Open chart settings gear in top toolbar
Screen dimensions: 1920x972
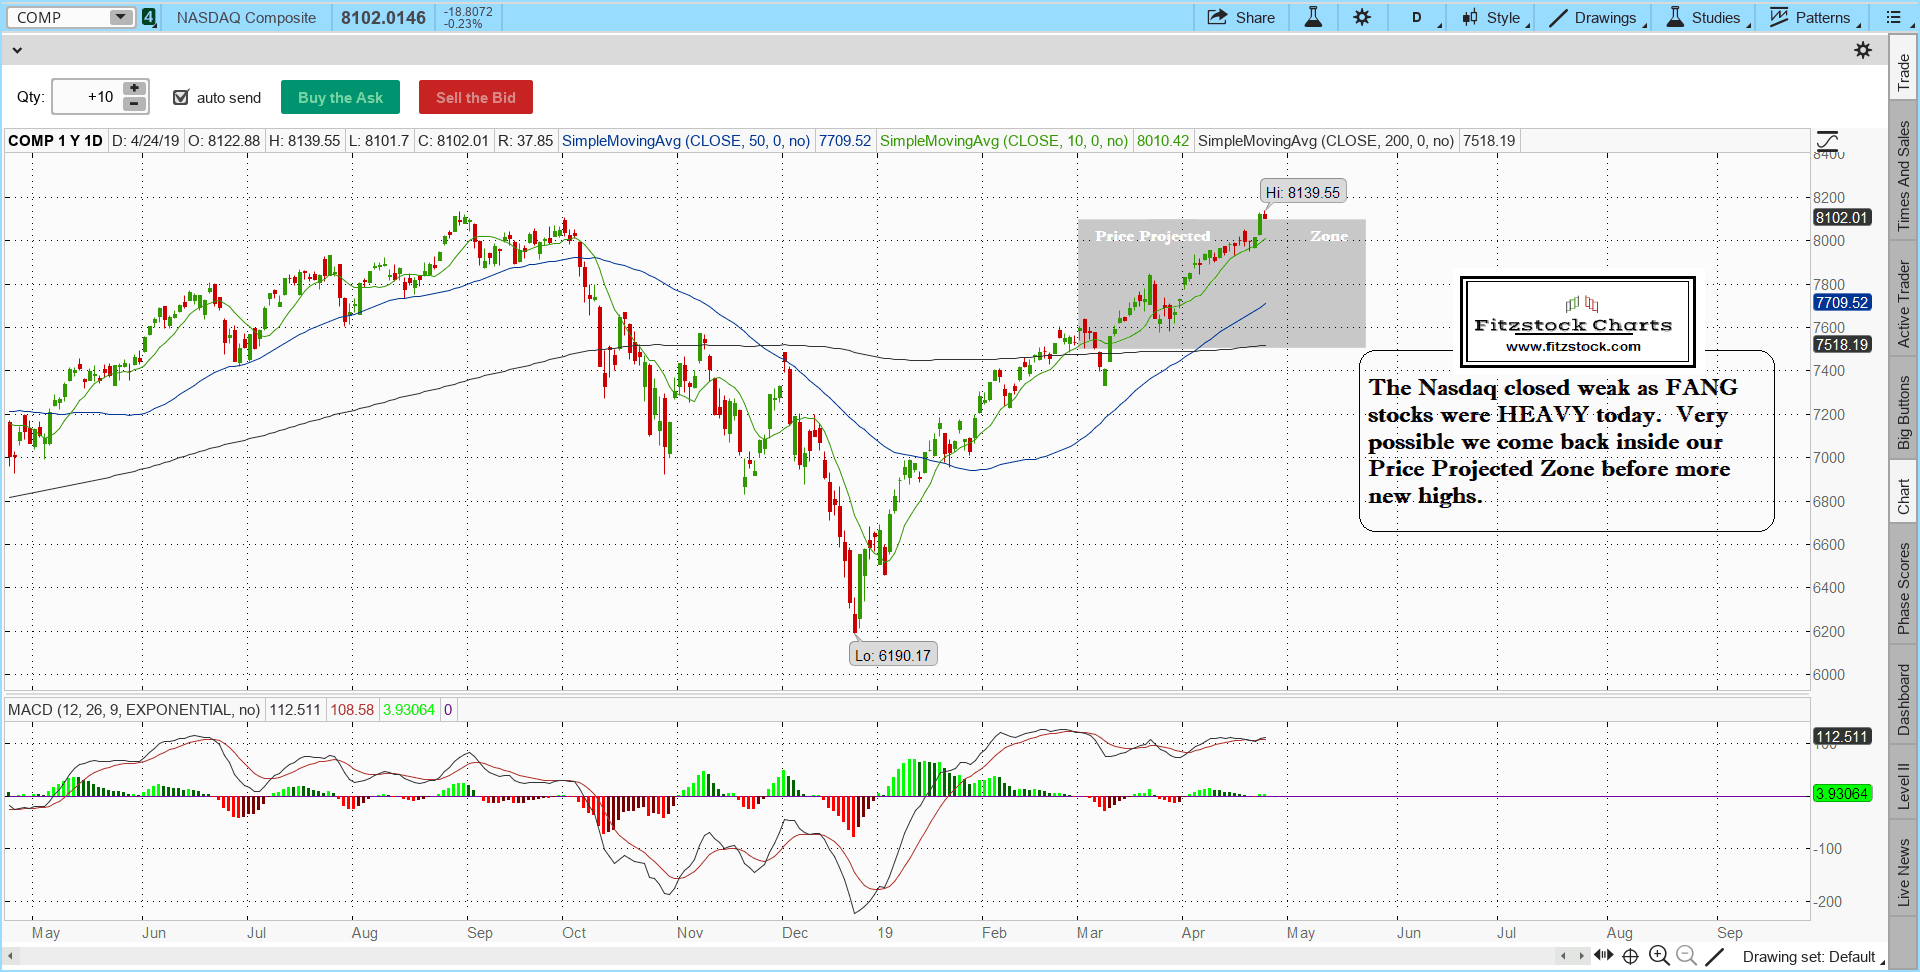point(1362,17)
